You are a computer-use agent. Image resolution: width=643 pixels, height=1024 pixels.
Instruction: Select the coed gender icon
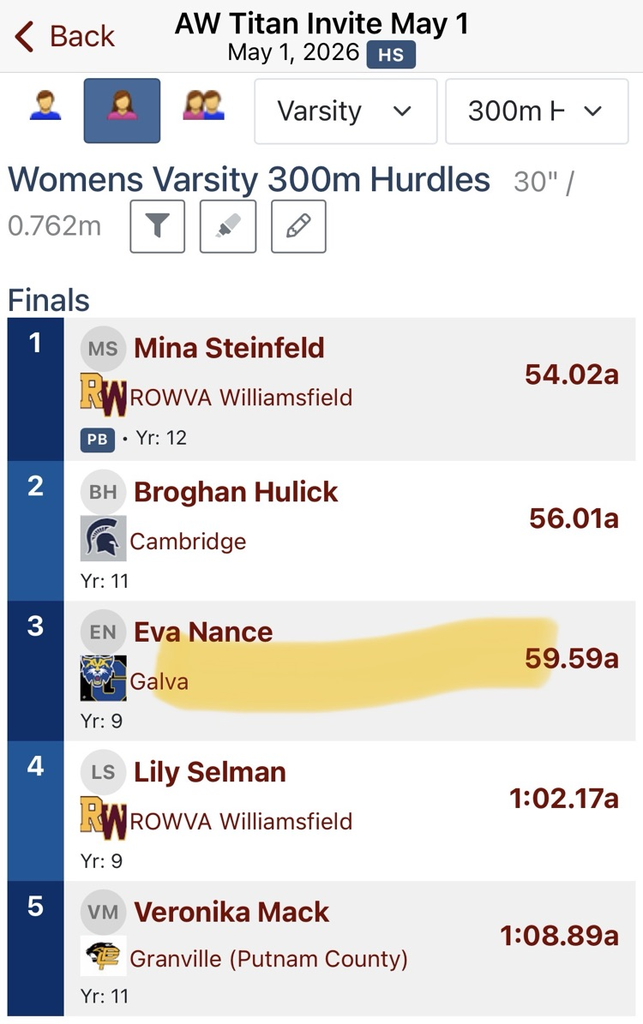pos(204,106)
